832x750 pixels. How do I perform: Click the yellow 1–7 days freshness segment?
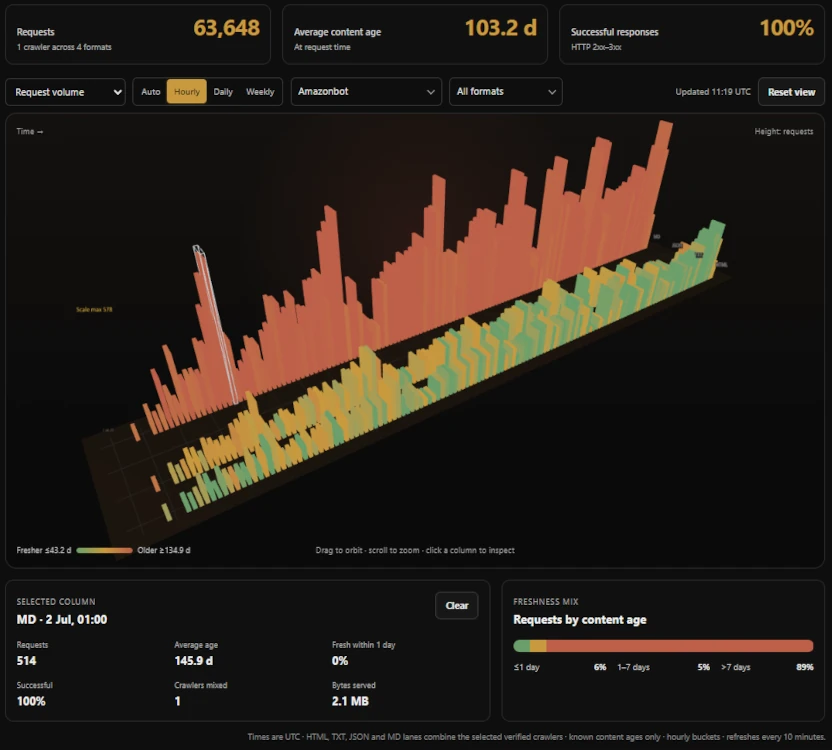click(x=538, y=645)
